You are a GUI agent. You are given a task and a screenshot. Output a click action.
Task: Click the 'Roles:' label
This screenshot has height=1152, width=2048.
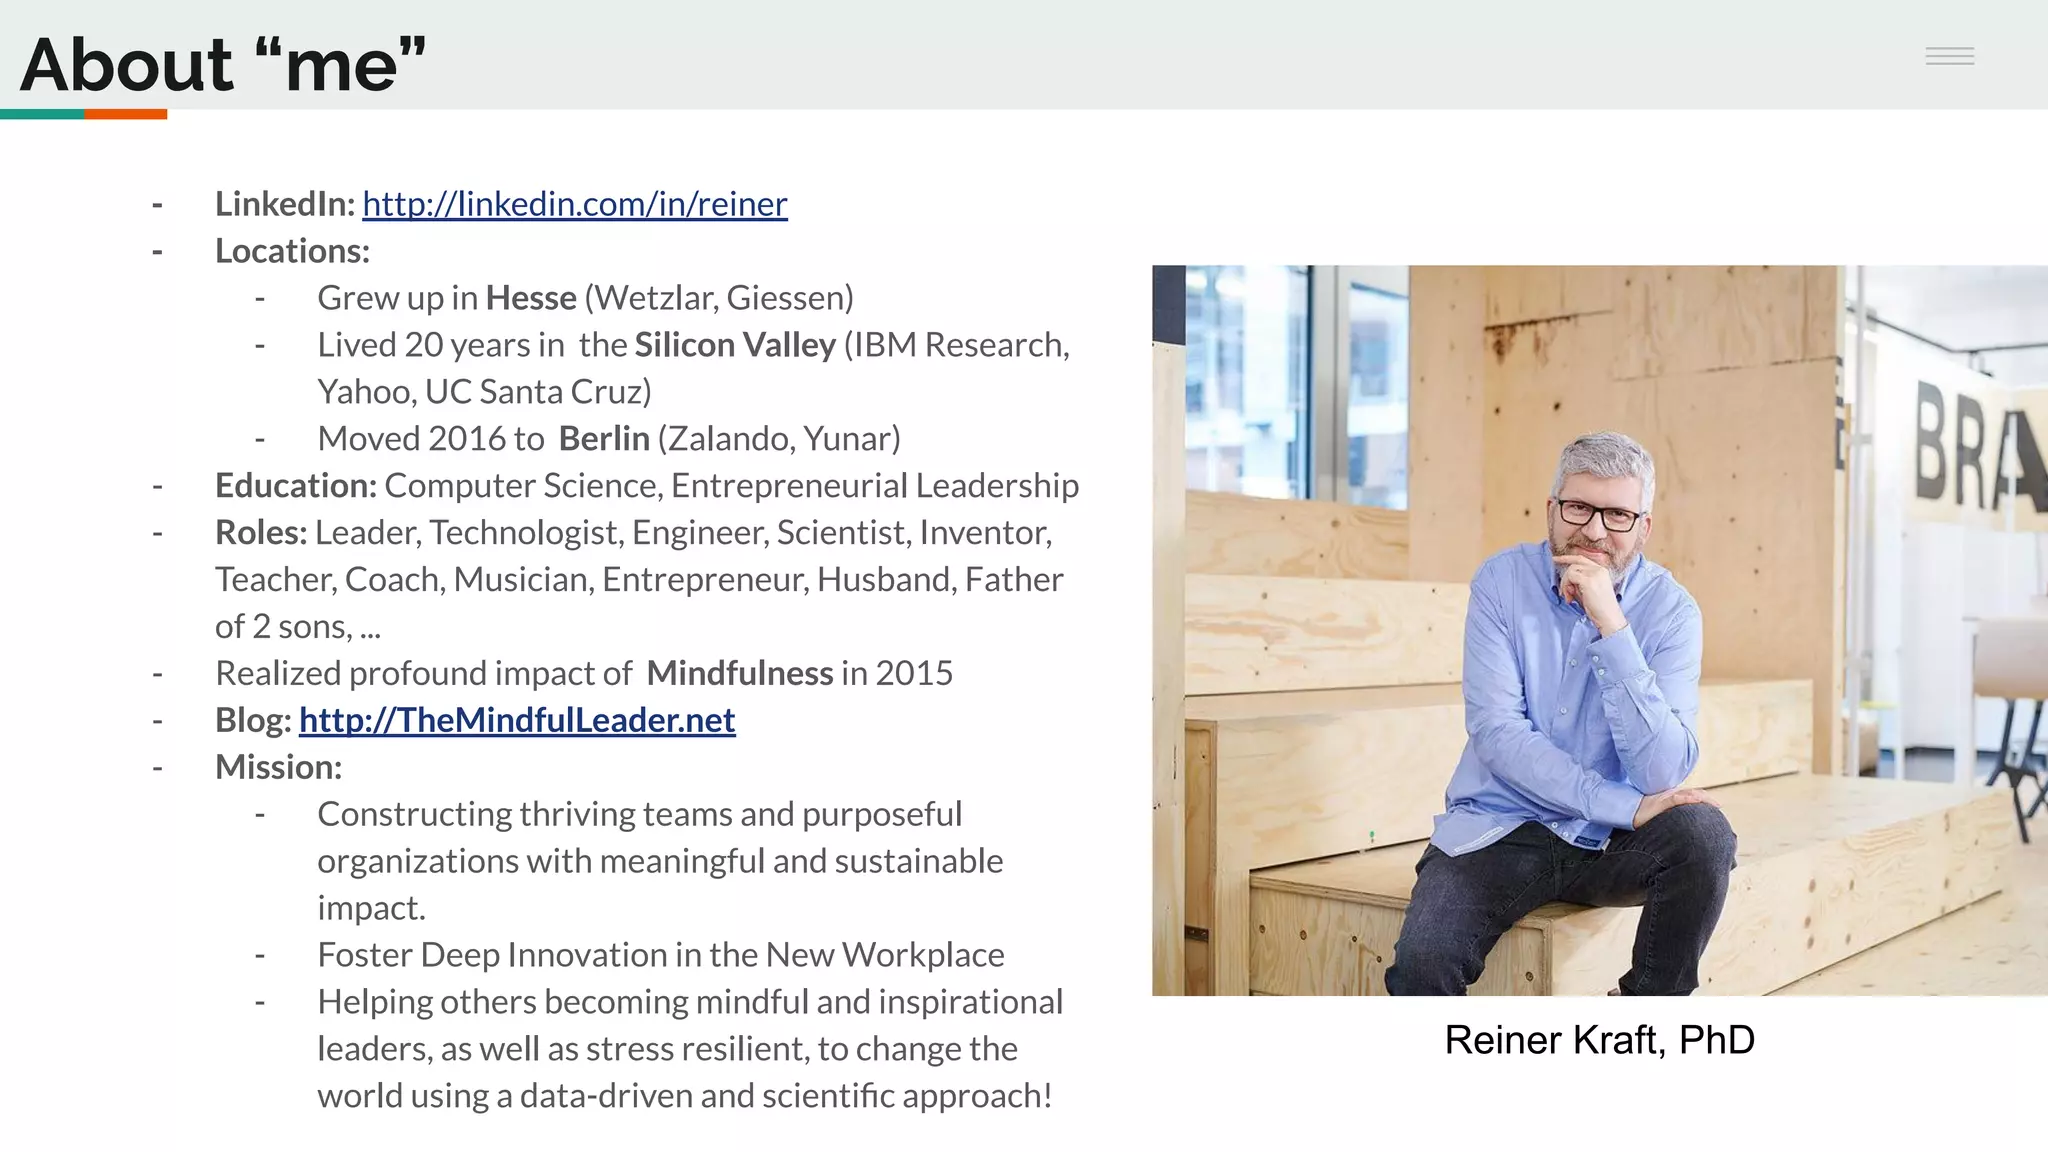click(x=261, y=533)
